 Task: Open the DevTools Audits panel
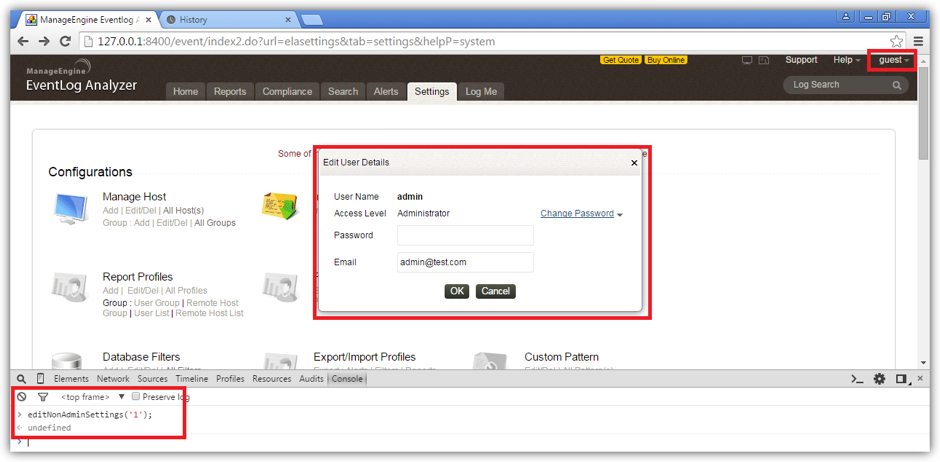tap(311, 379)
